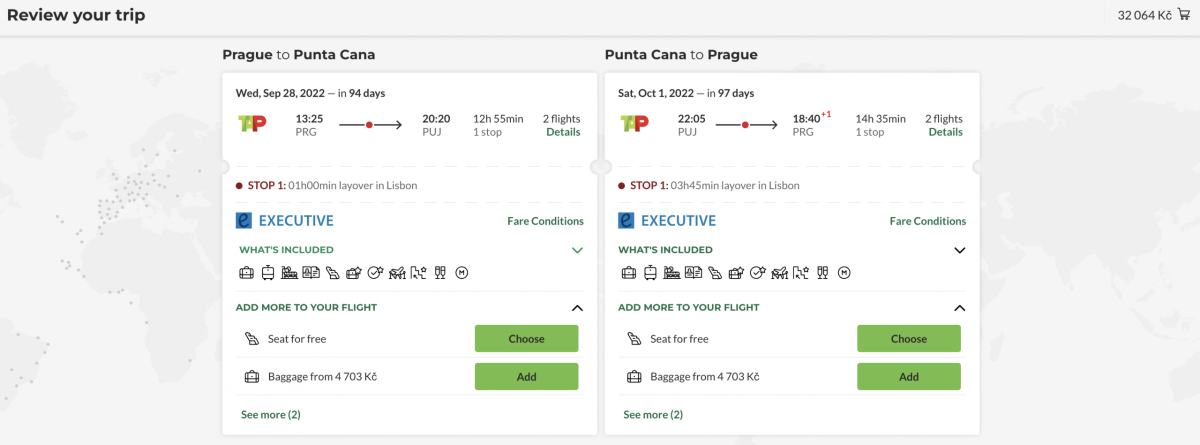The width and height of the screenshot is (1200, 445).
Task: Click trolley suitcase icon in outbound flight card
Action: (x=268, y=272)
